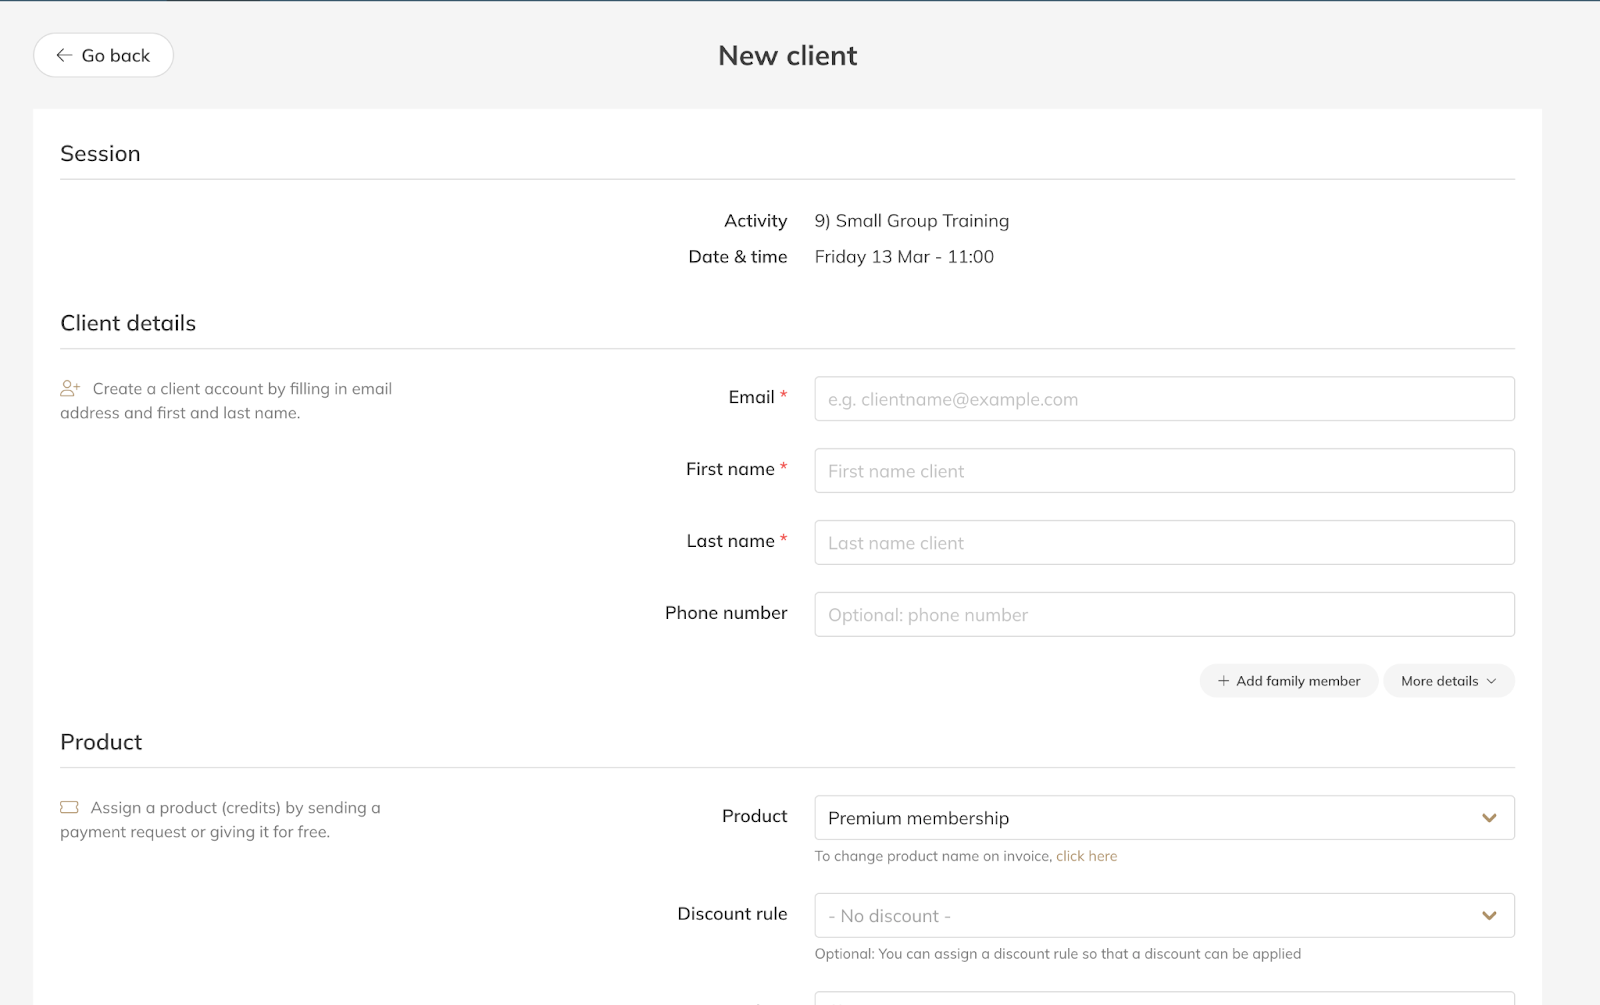Screen dimensions: 1600x1005
Task: Click the Go back arrow icon
Action: [x=64, y=56]
